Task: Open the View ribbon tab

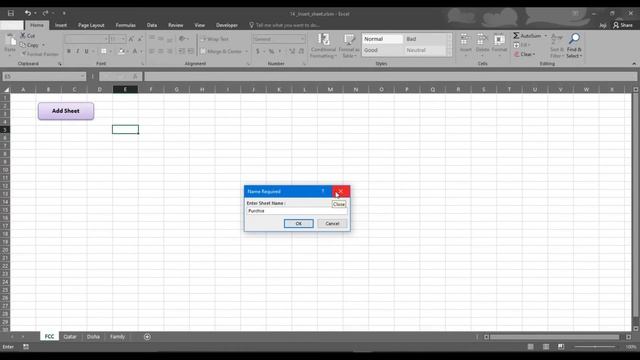Action: 200,25
